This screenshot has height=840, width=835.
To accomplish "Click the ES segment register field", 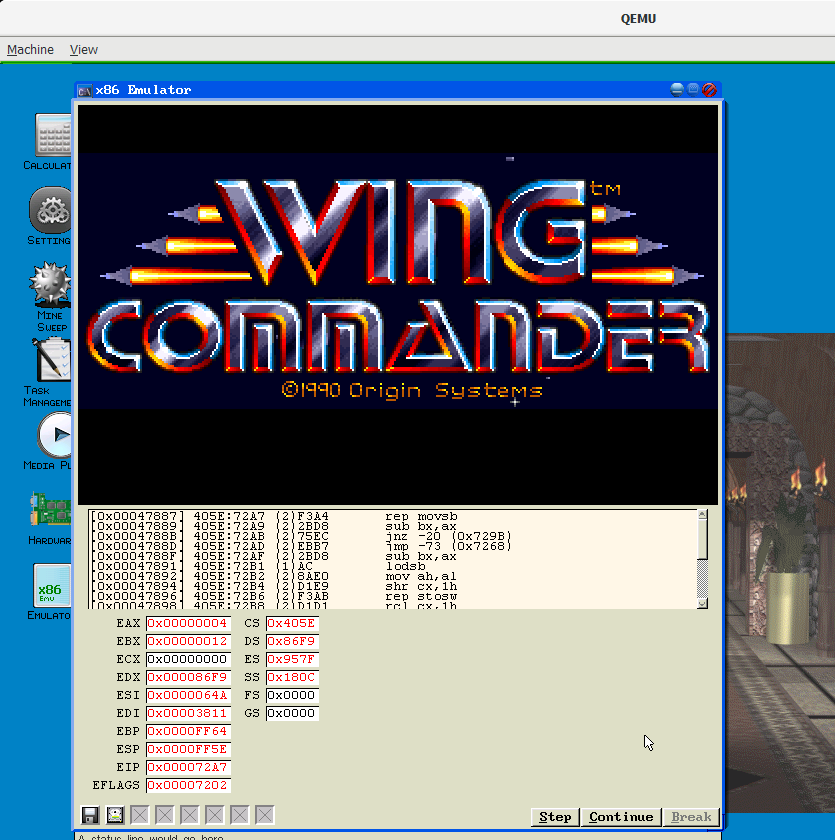I will pyautogui.click(x=292, y=659).
